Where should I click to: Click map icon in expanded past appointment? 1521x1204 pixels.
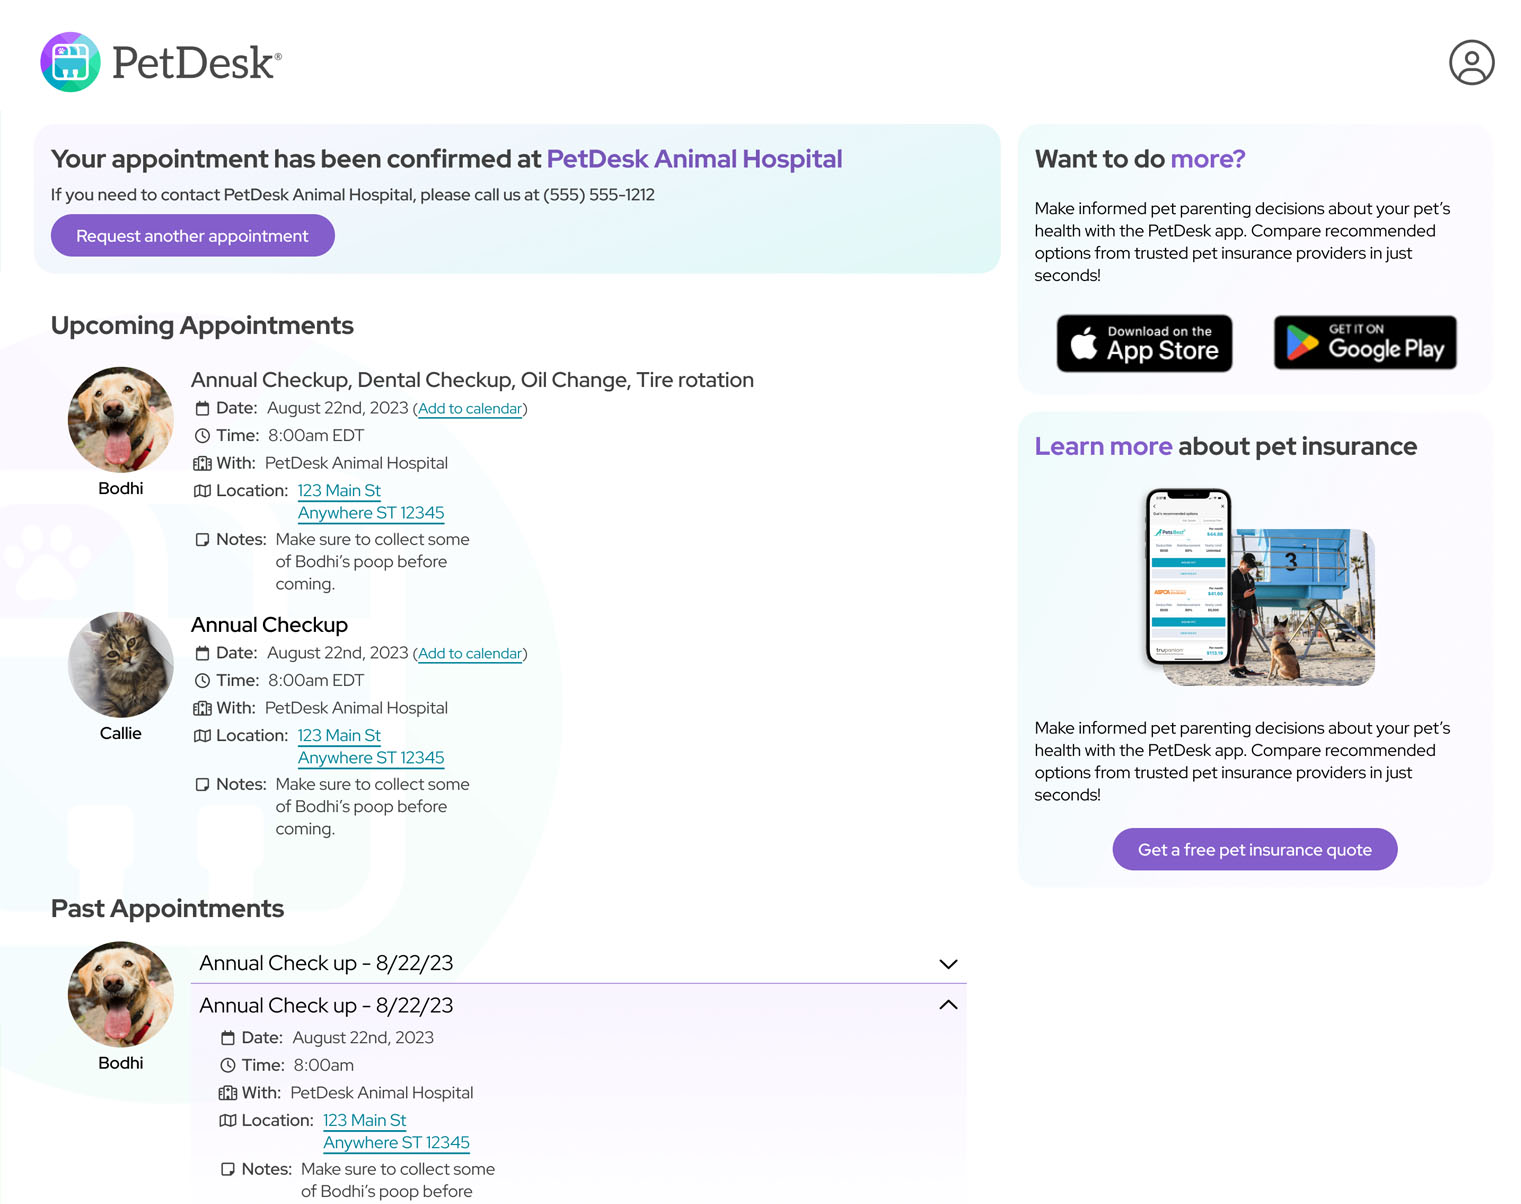click(x=228, y=1121)
